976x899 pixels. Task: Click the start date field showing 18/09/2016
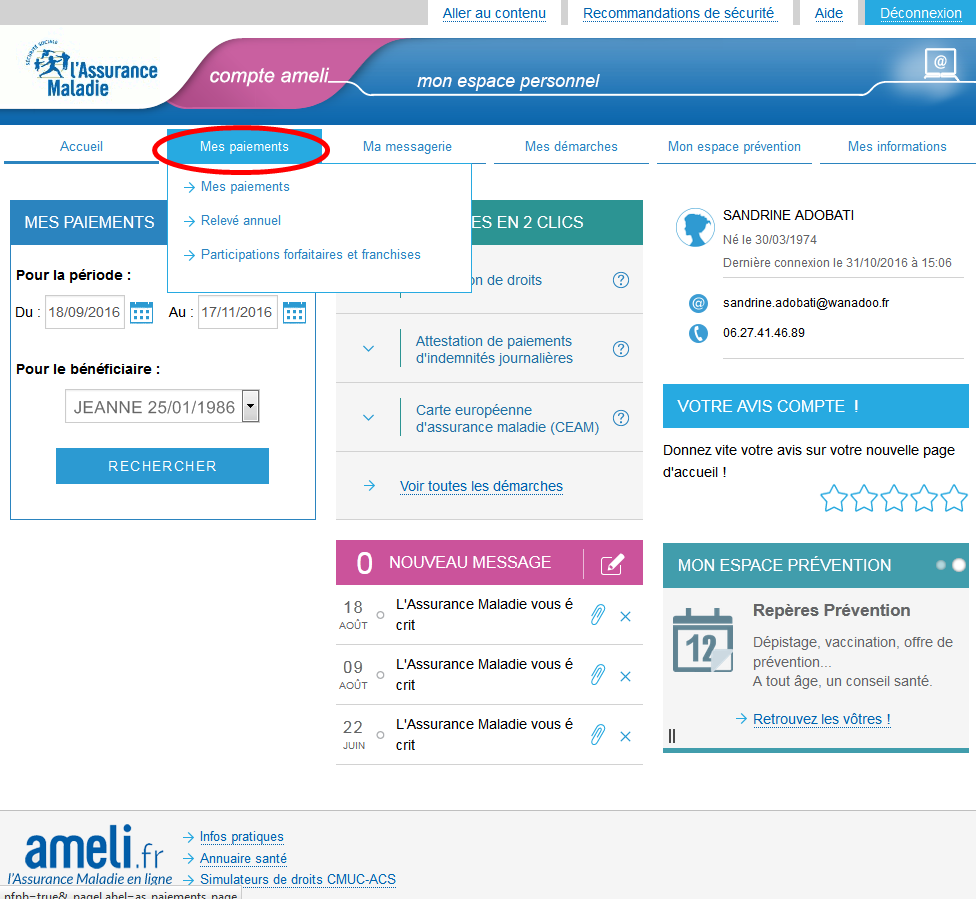tap(84, 312)
